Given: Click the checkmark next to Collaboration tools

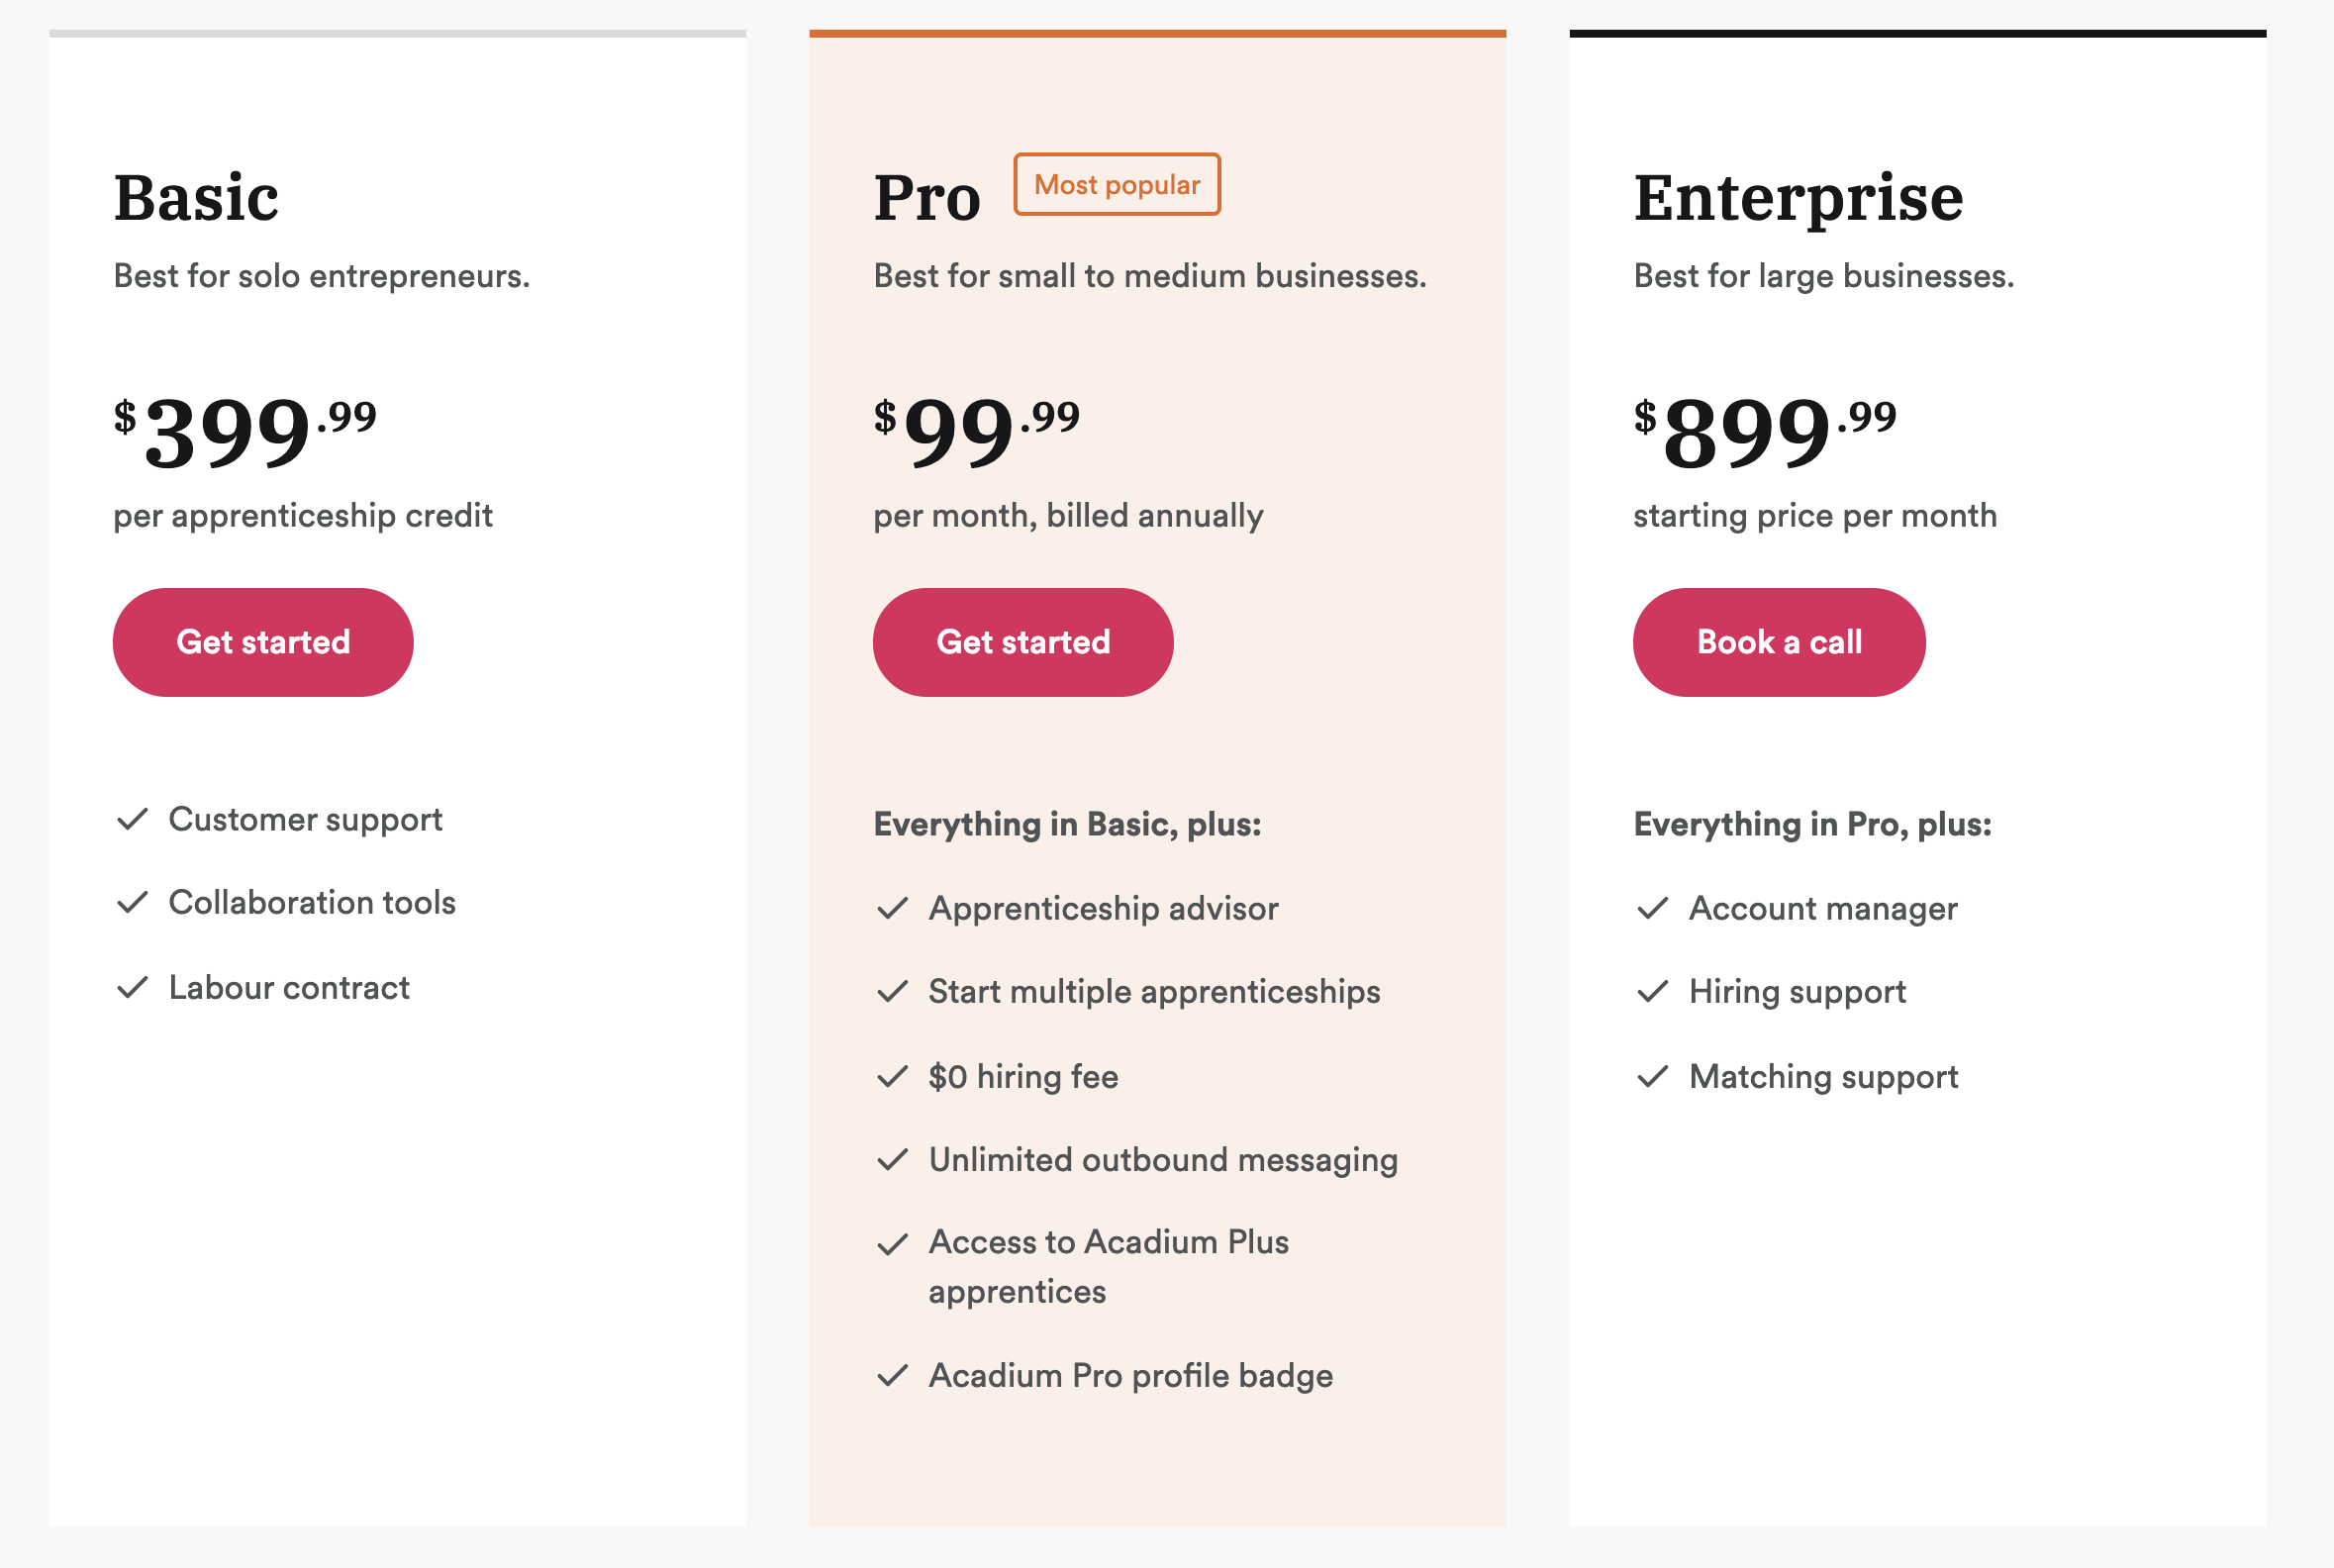Looking at the screenshot, I should point(133,903).
